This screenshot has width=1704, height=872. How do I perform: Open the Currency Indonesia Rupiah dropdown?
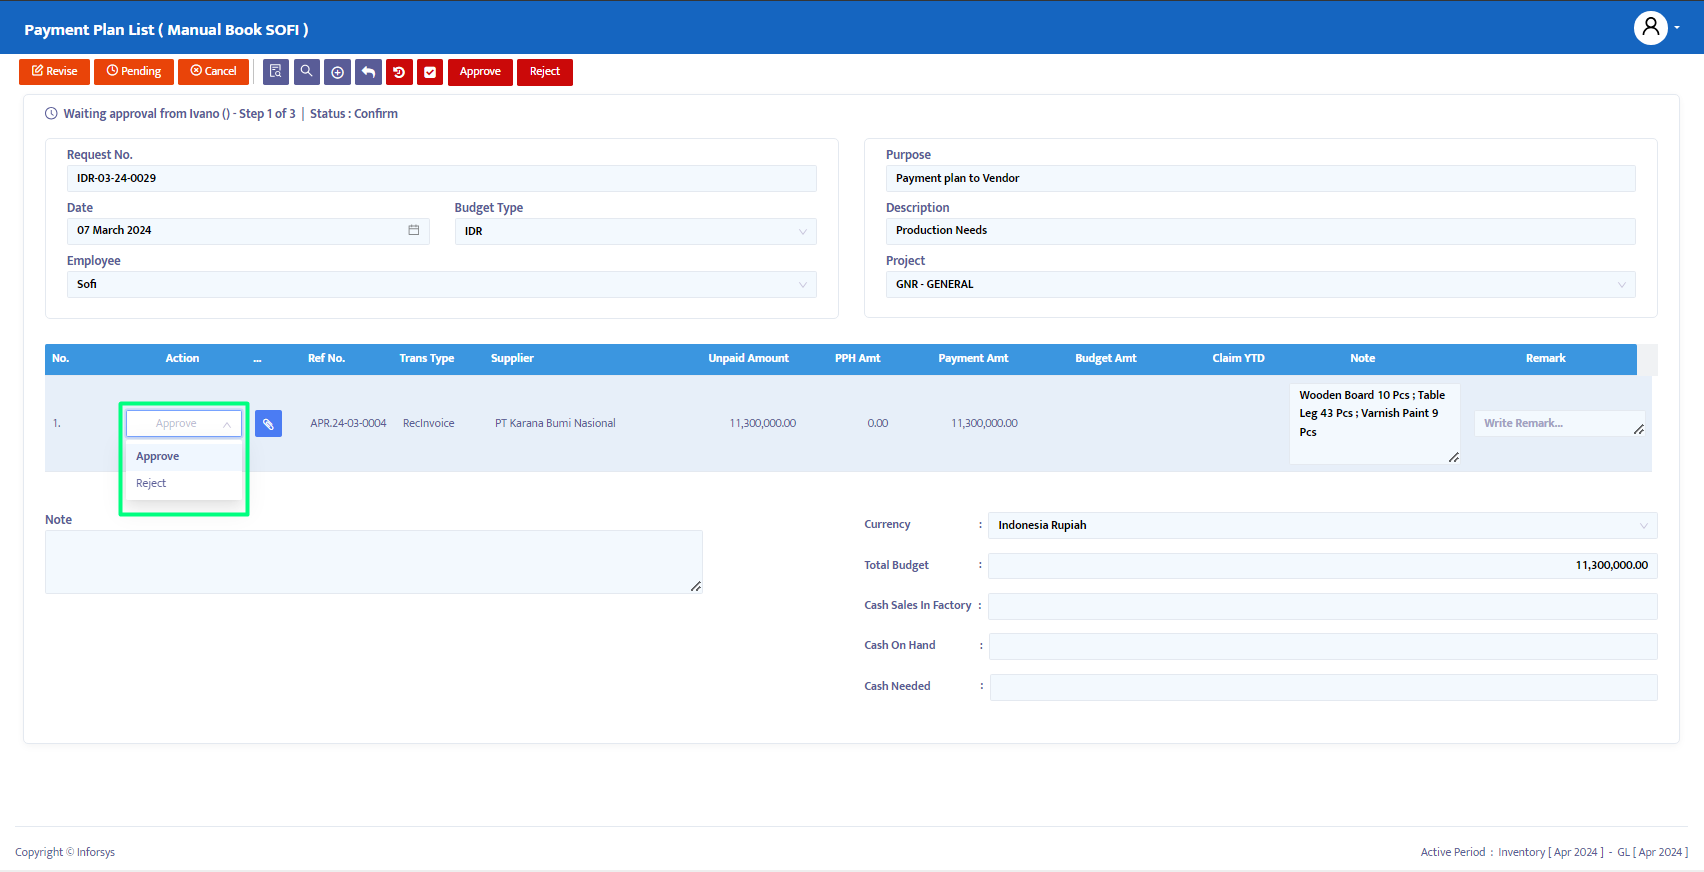tap(1322, 525)
